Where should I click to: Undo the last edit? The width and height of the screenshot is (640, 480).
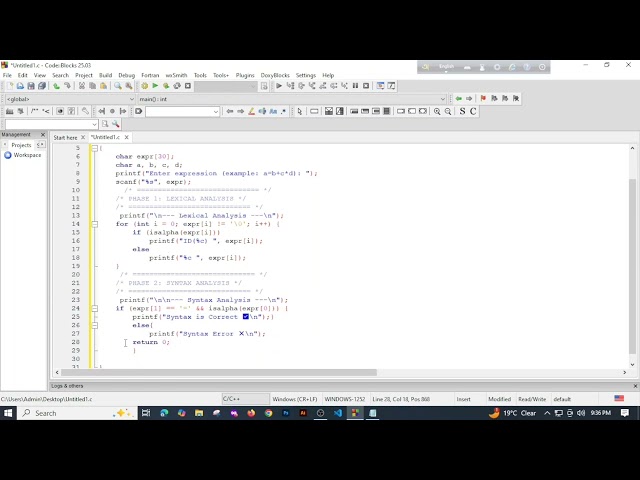[56, 86]
